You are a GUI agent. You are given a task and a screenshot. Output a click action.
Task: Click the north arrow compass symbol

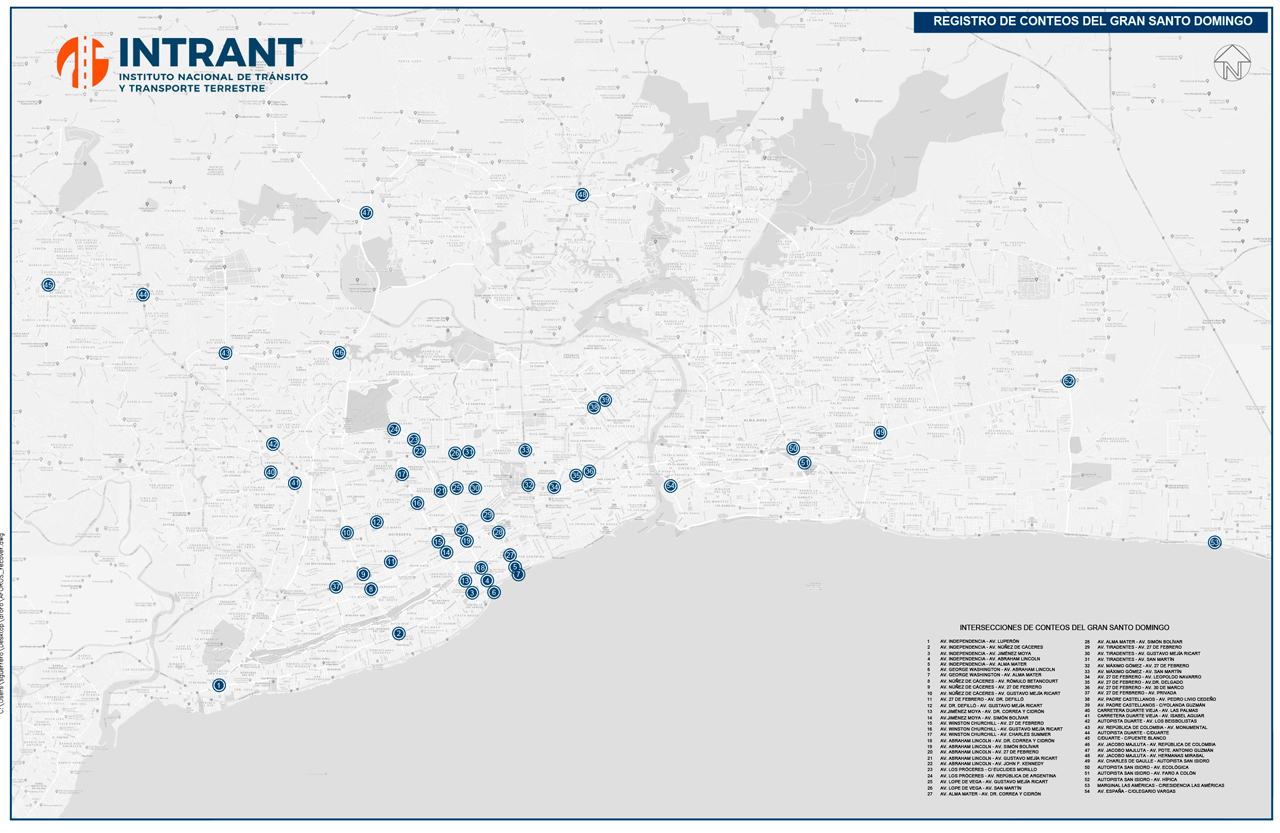click(x=1234, y=63)
